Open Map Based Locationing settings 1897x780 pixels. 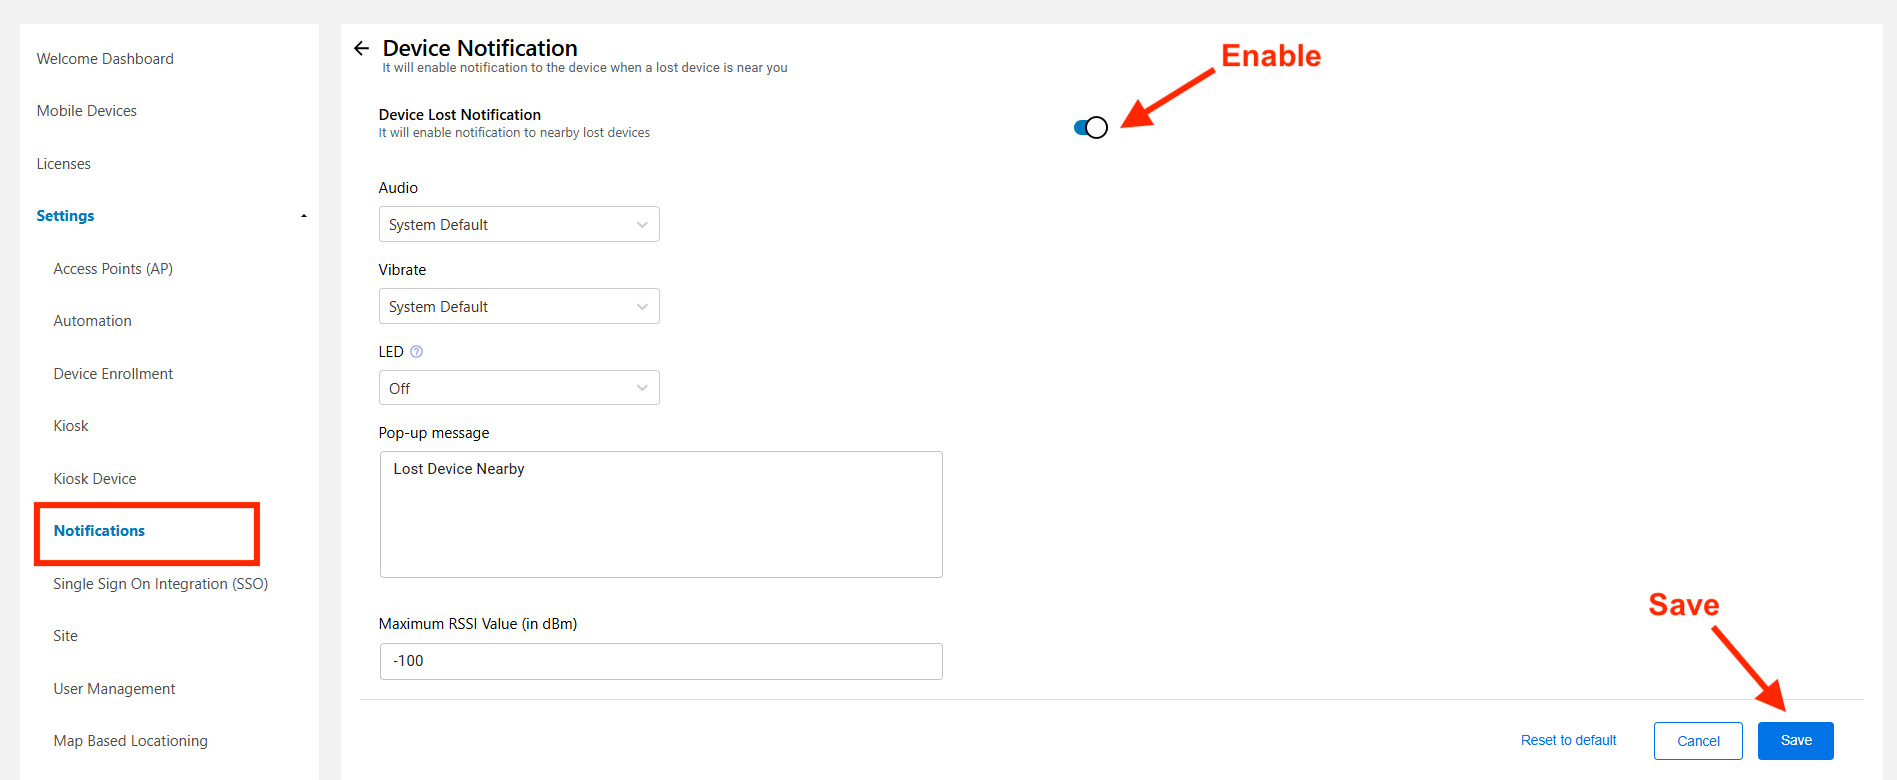coord(131,741)
